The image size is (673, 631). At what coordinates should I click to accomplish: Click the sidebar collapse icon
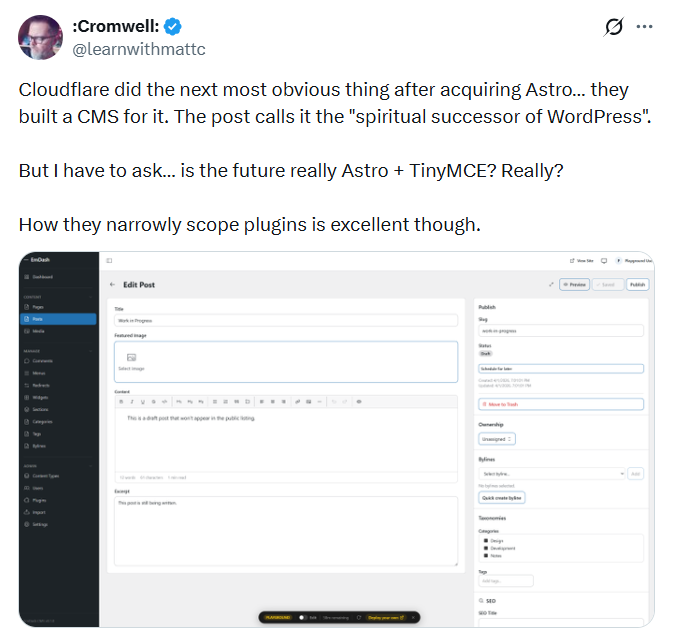tap(108, 260)
